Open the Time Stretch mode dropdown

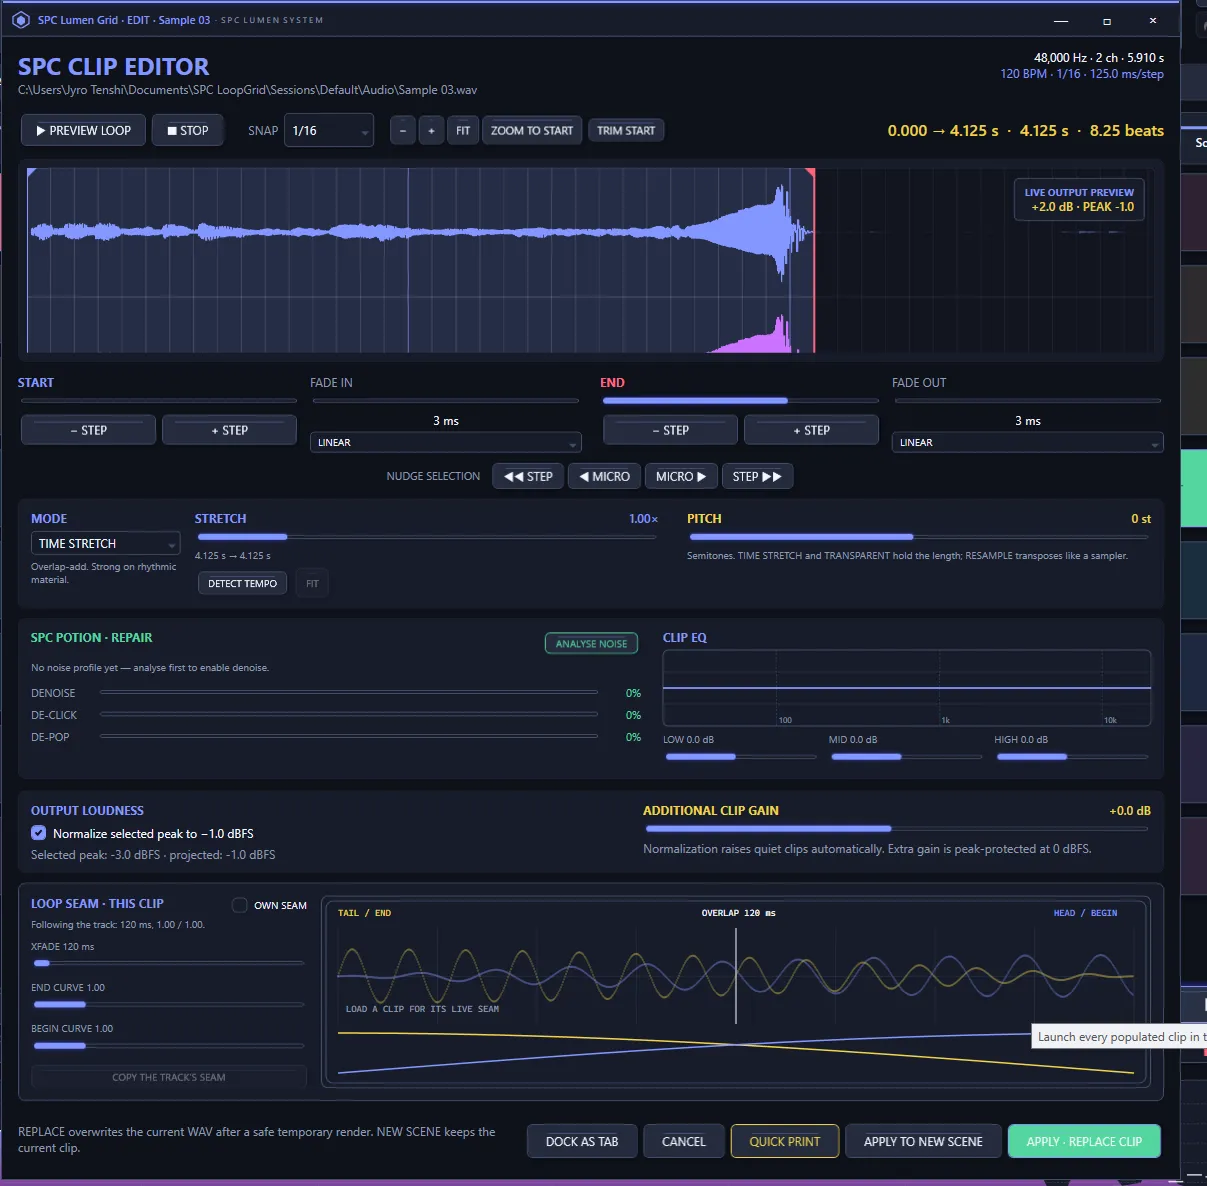[105, 543]
